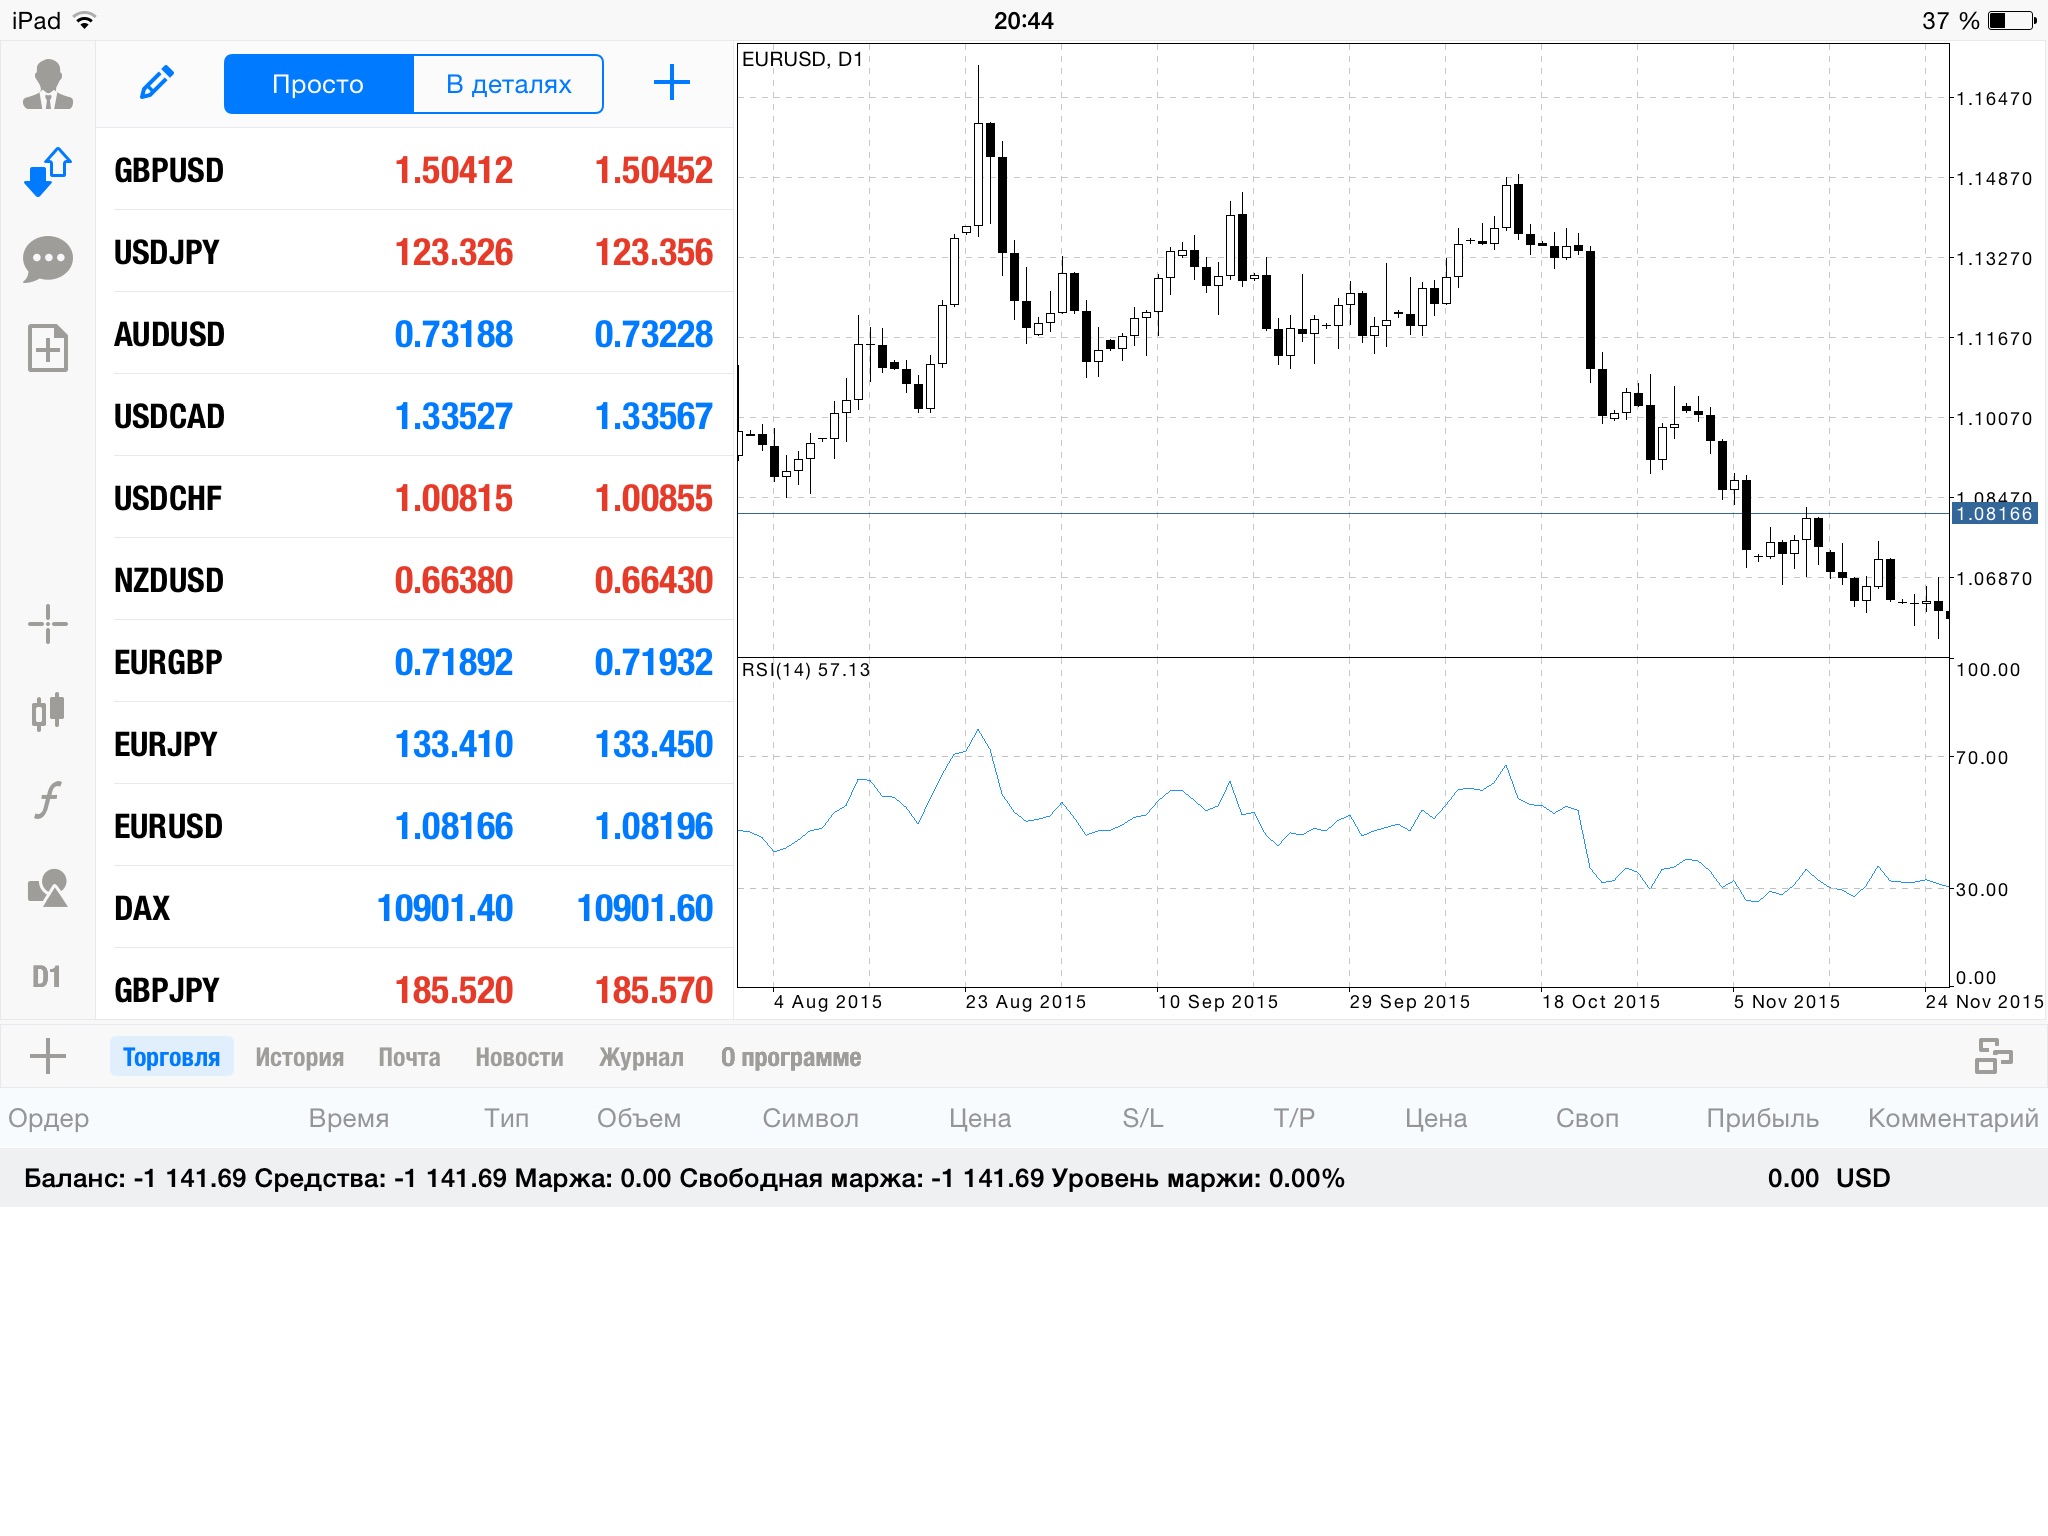The image size is (2048, 1536).
Task: Add new trade with bottom plus
Action: click(47, 1056)
